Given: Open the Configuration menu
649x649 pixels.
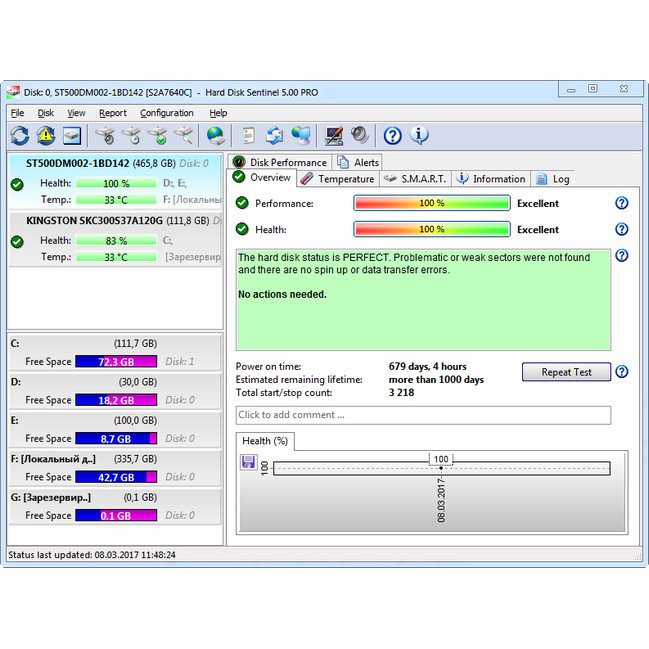Looking at the screenshot, I should (166, 113).
